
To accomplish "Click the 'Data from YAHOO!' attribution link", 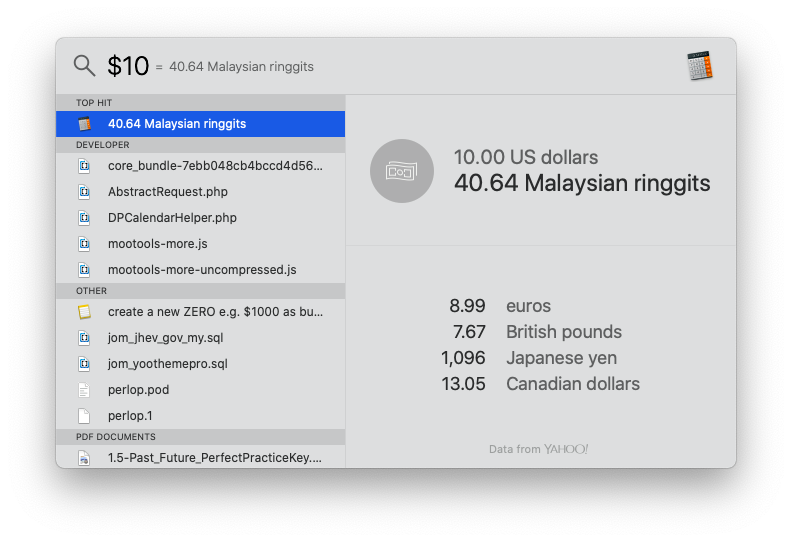I will 538,449.
